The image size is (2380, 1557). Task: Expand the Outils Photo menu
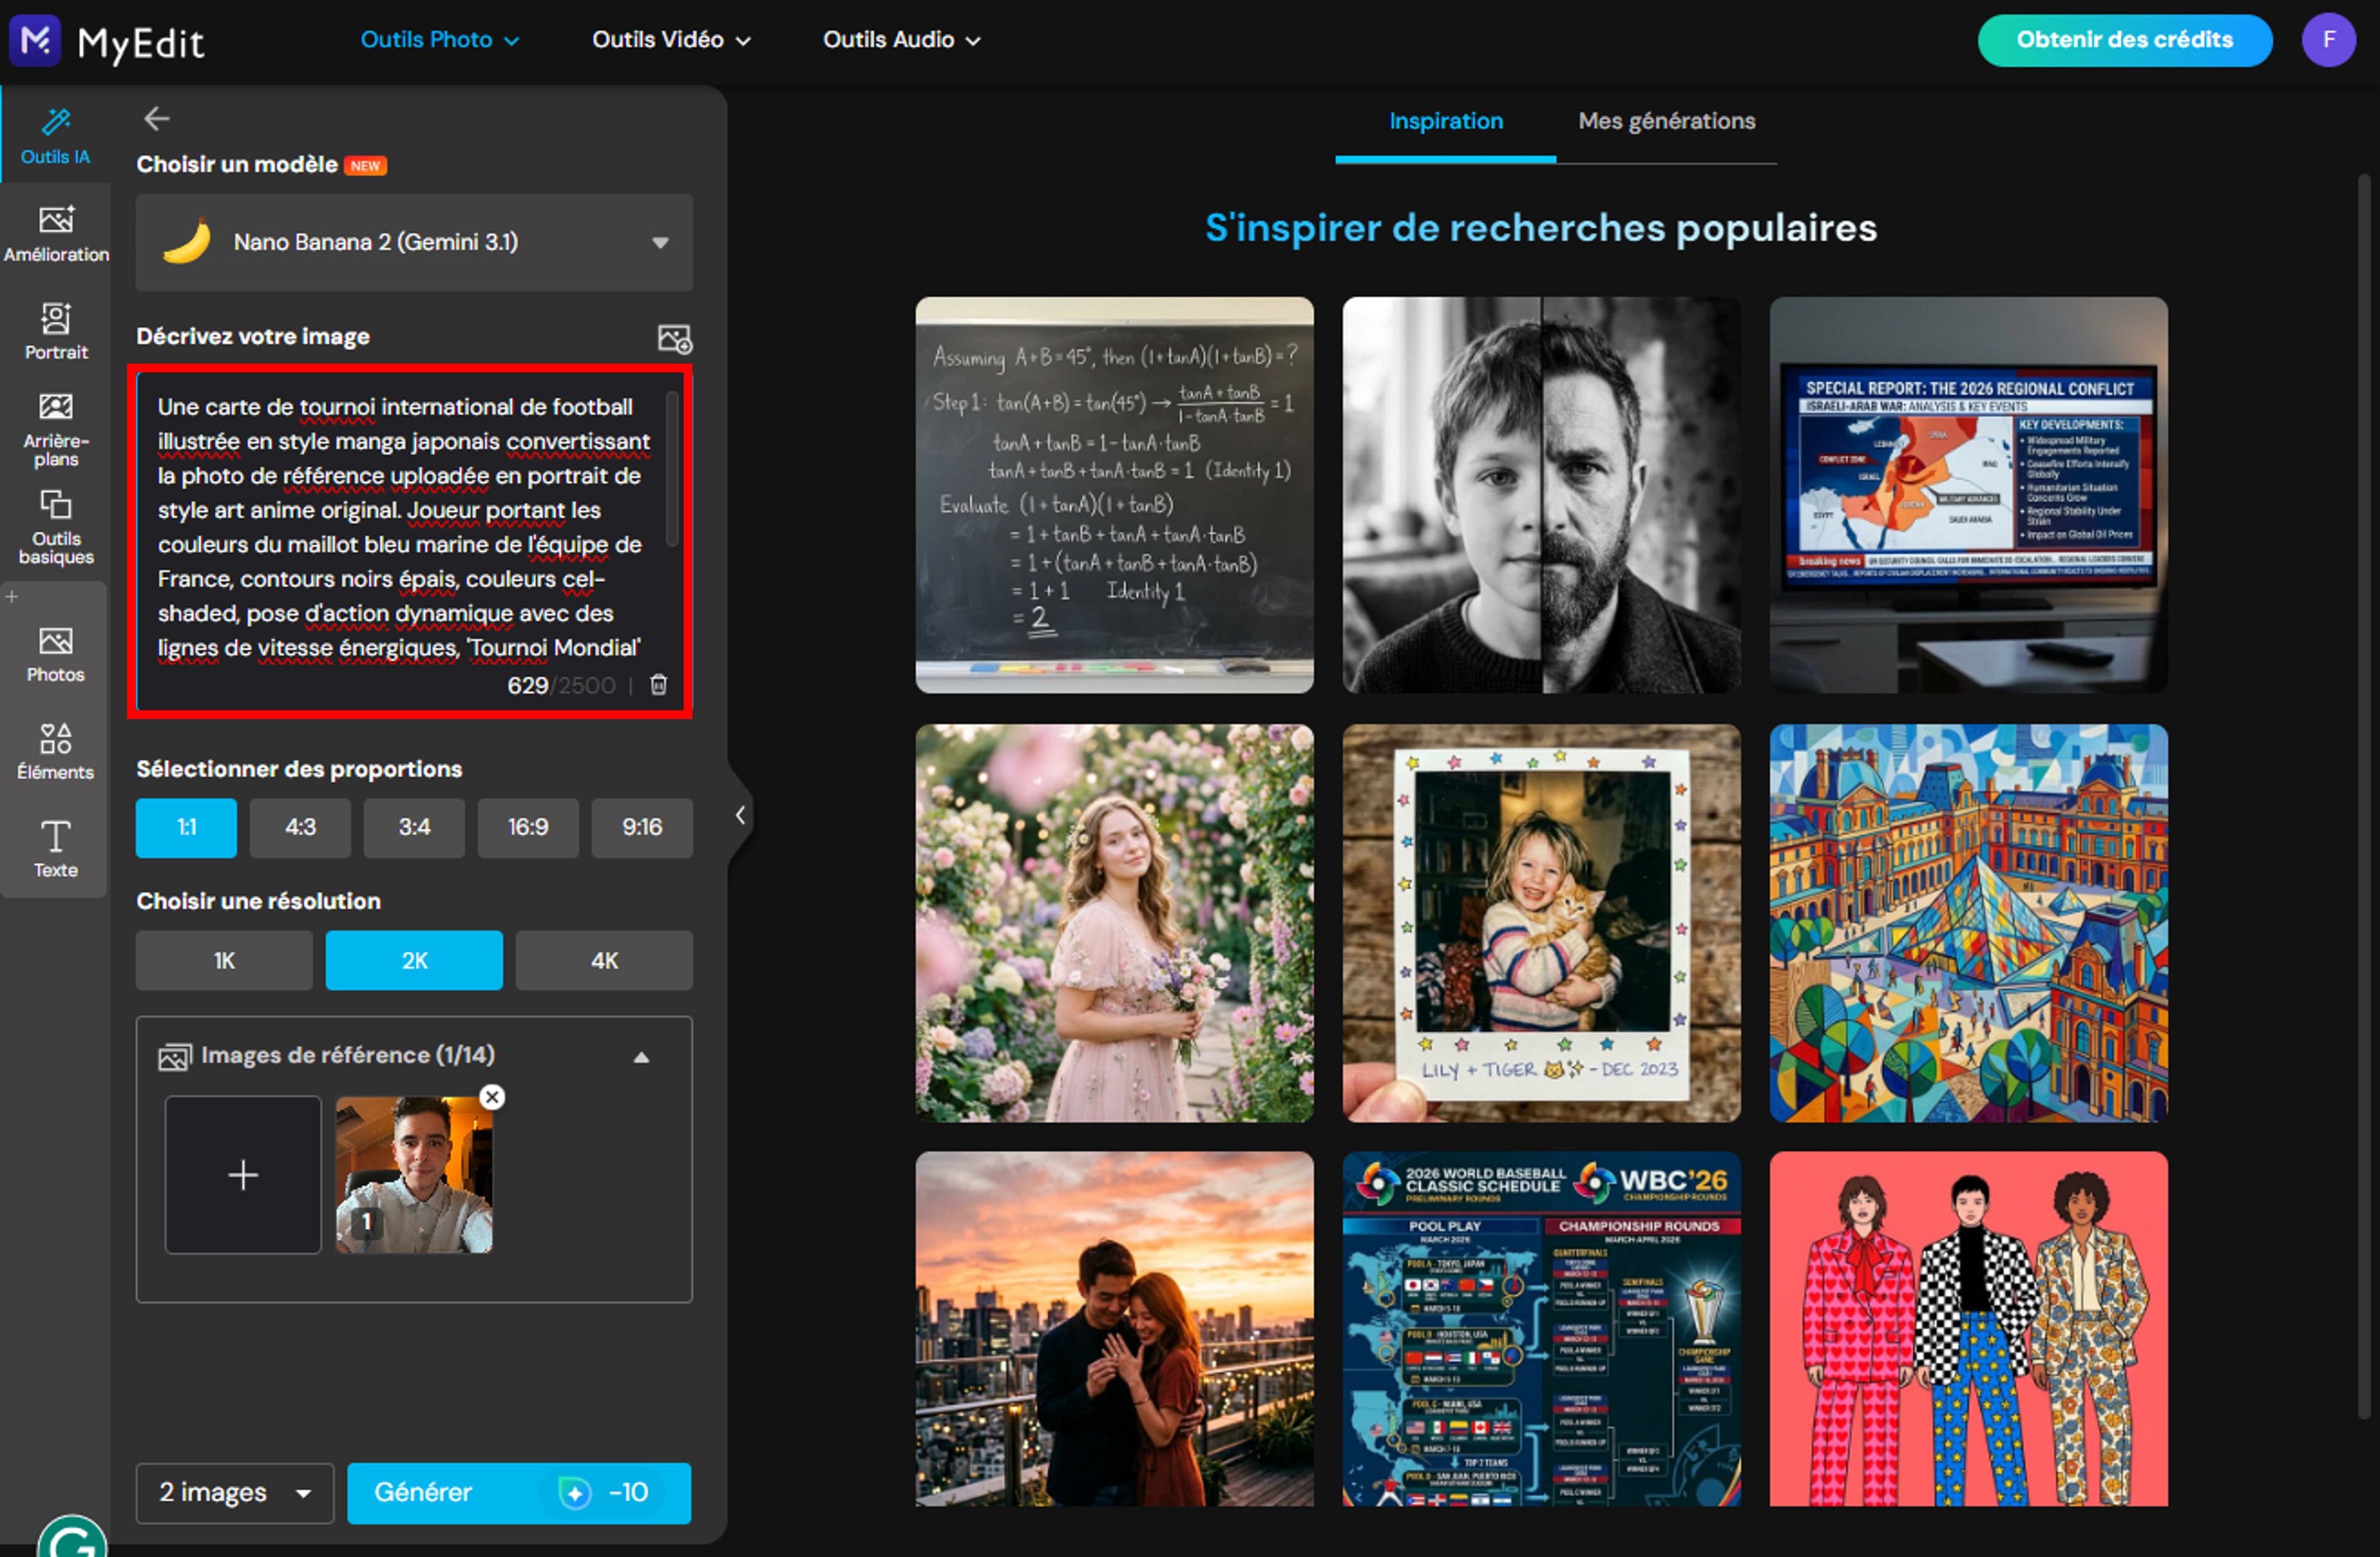coord(440,40)
